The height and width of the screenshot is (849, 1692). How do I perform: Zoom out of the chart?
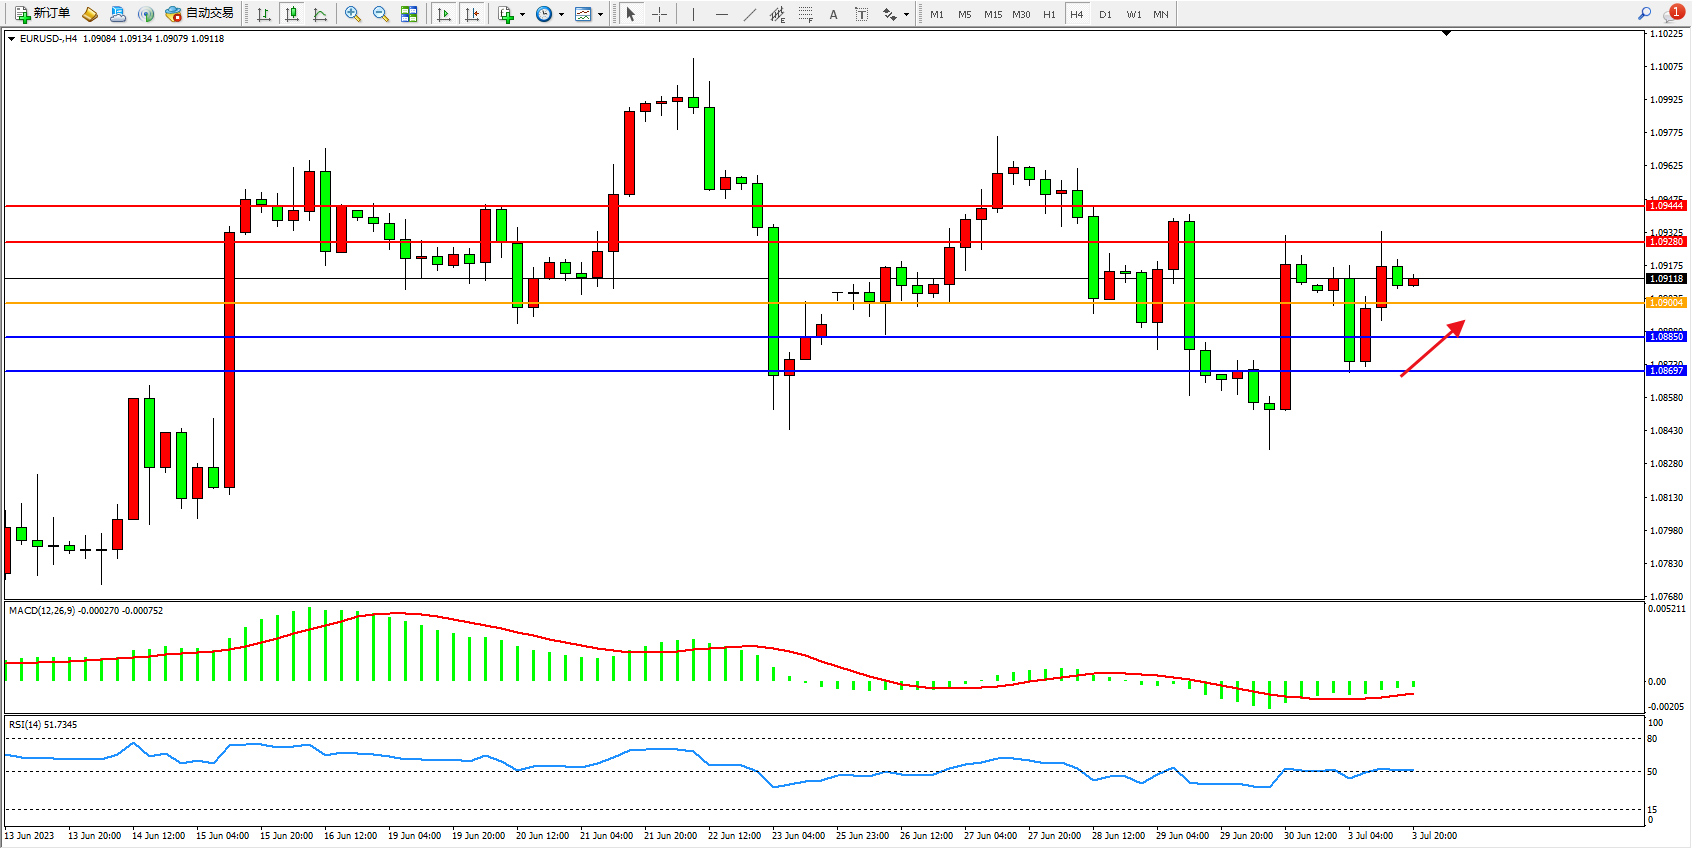[x=381, y=14]
